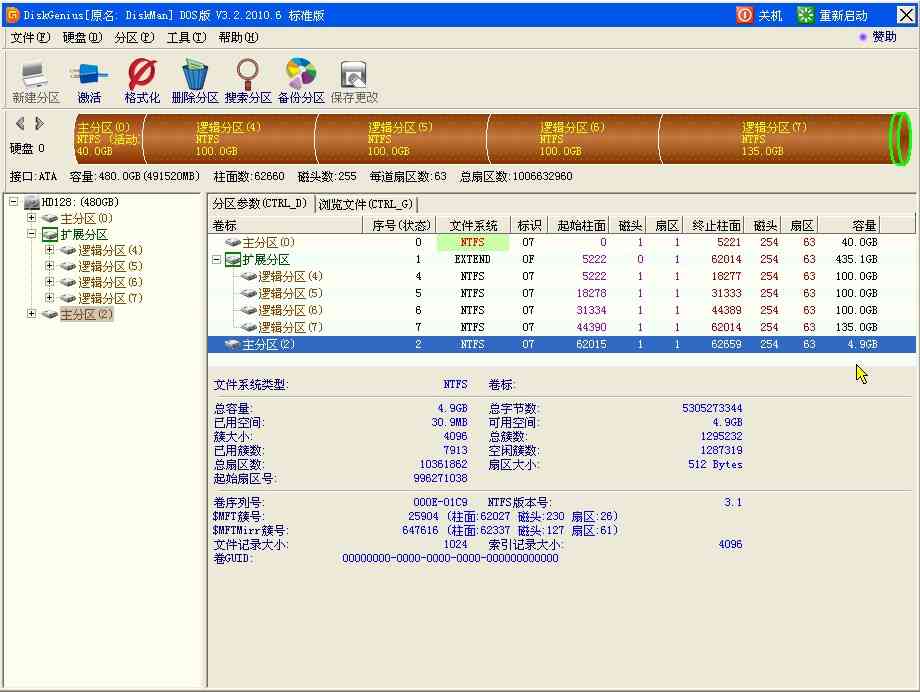Click the Format (格式化) toolbar icon
Screen dimensions: 920x692
pos(141,74)
